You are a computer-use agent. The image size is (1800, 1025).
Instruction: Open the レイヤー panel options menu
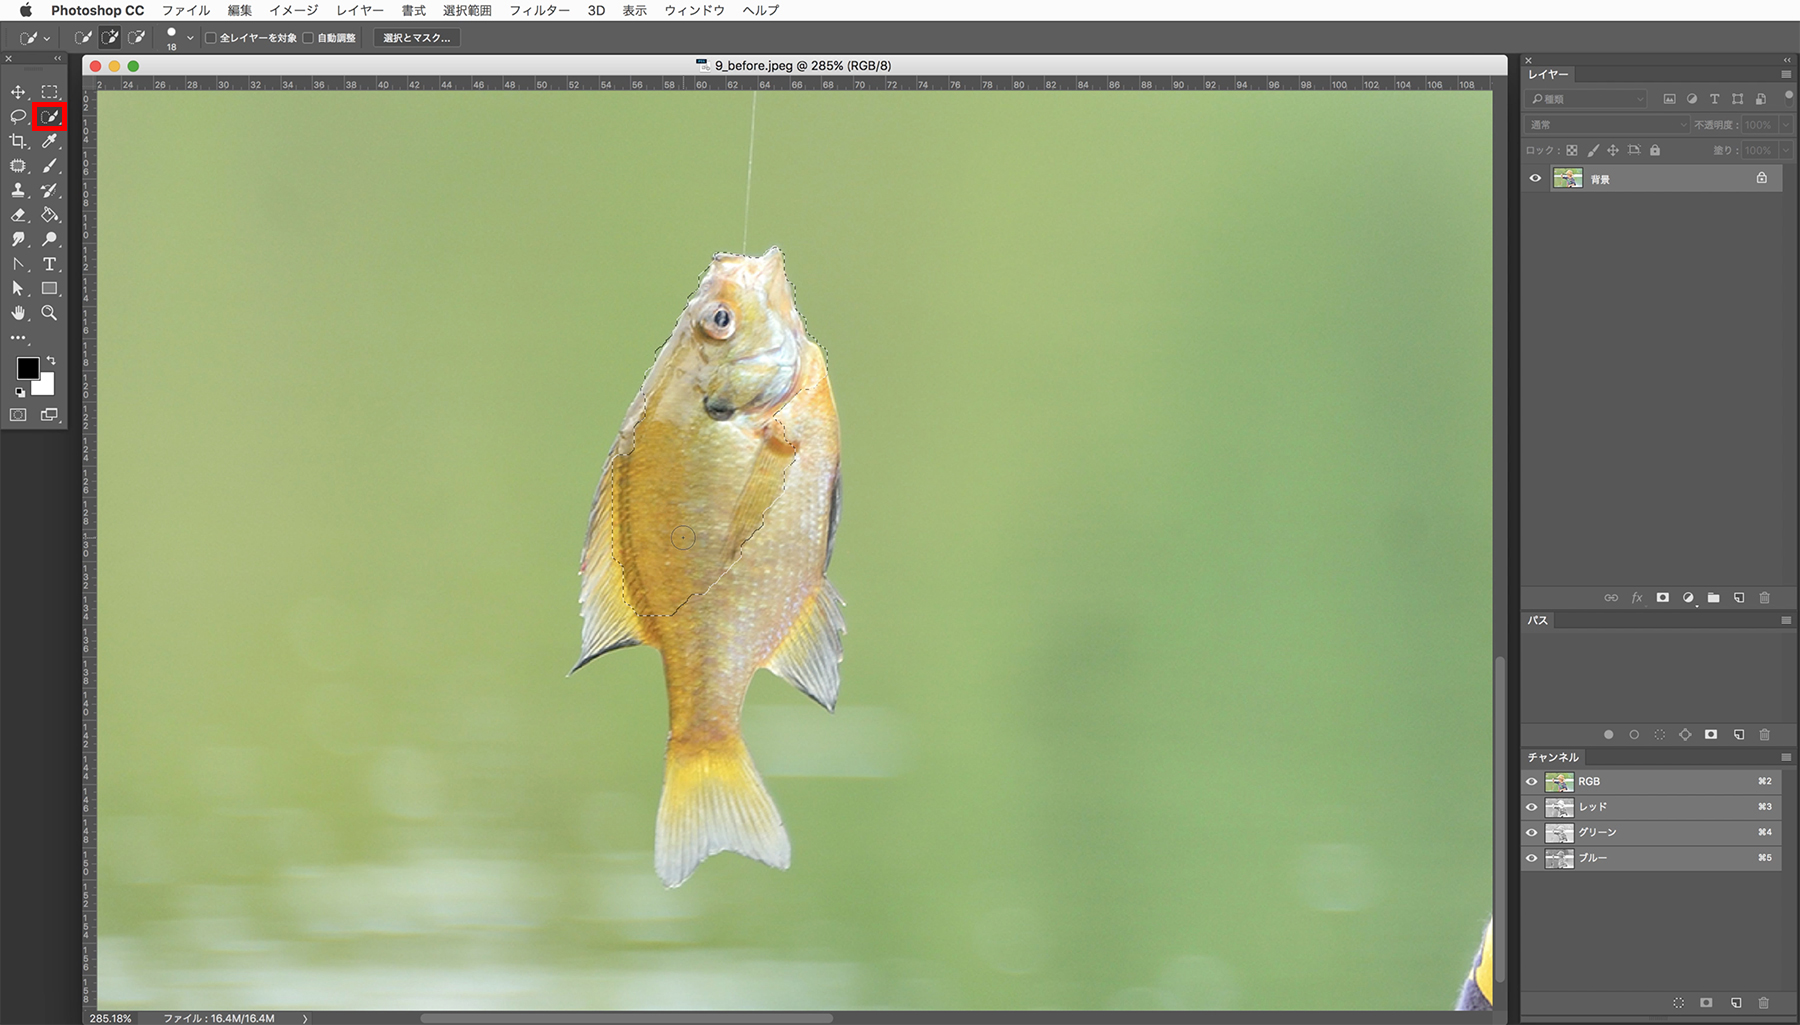click(1786, 75)
